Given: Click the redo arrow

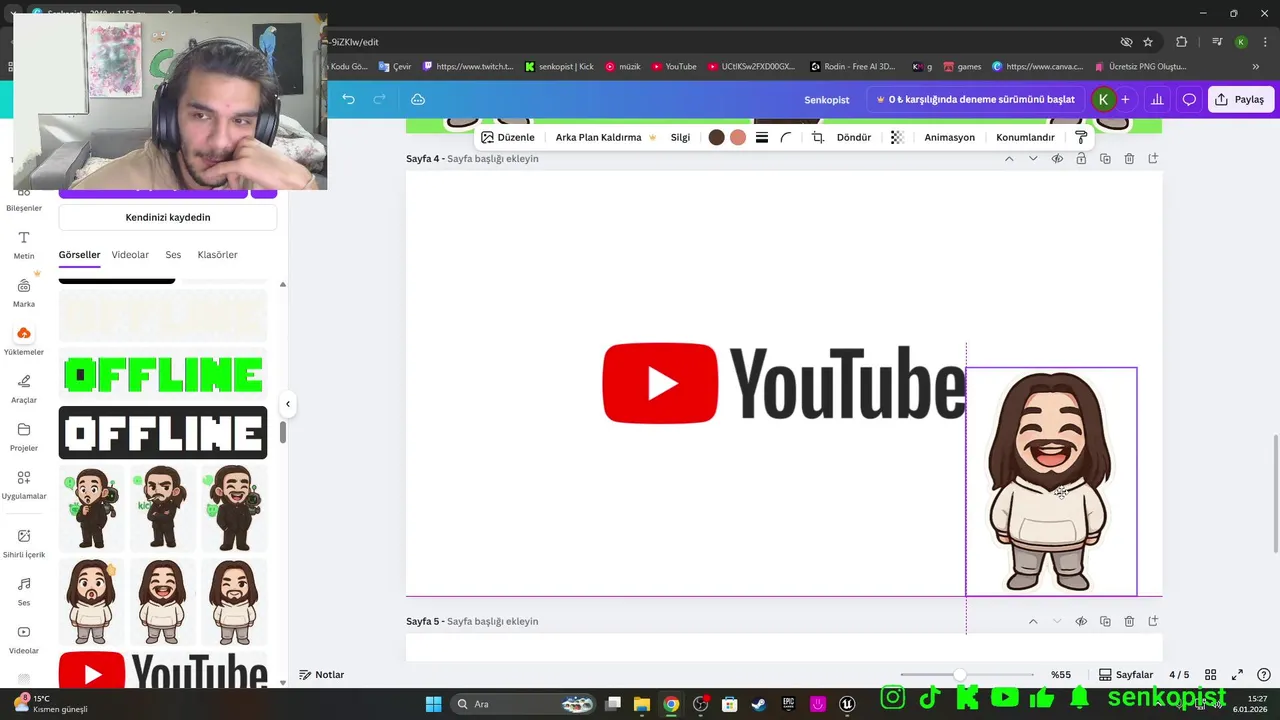Looking at the screenshot, I should [x=379, y=99].
